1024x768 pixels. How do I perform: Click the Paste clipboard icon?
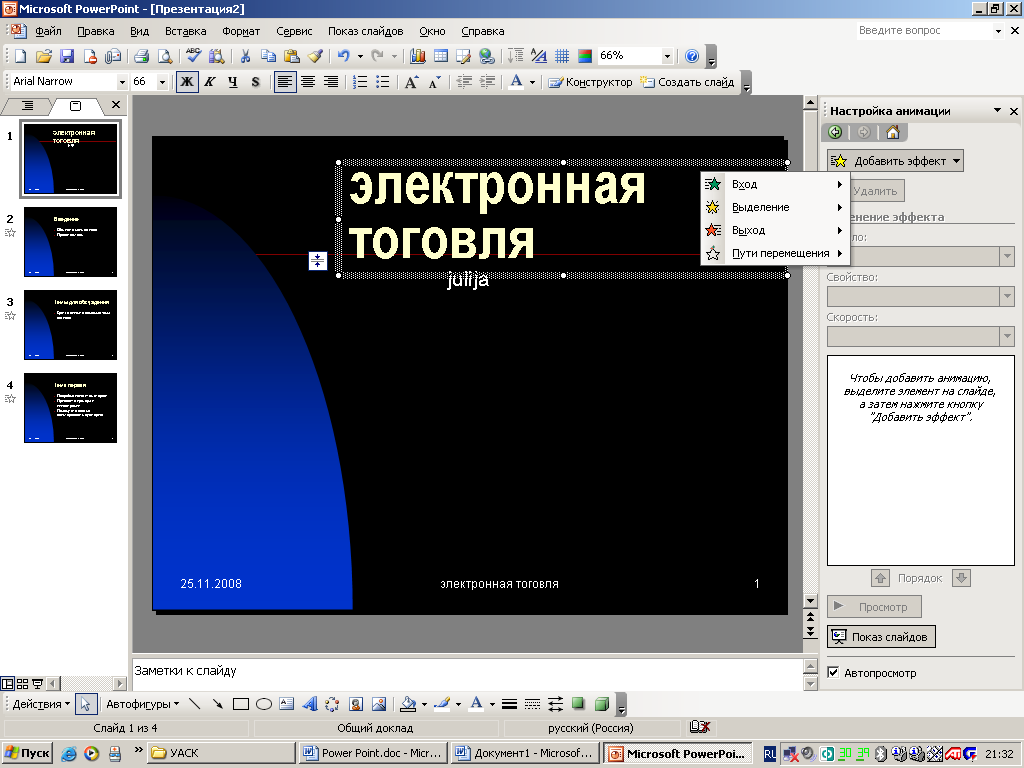click(291, 56)
